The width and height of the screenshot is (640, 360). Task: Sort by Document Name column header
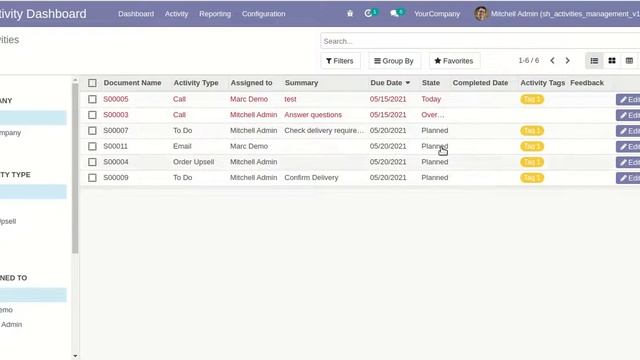coord(132,83)
